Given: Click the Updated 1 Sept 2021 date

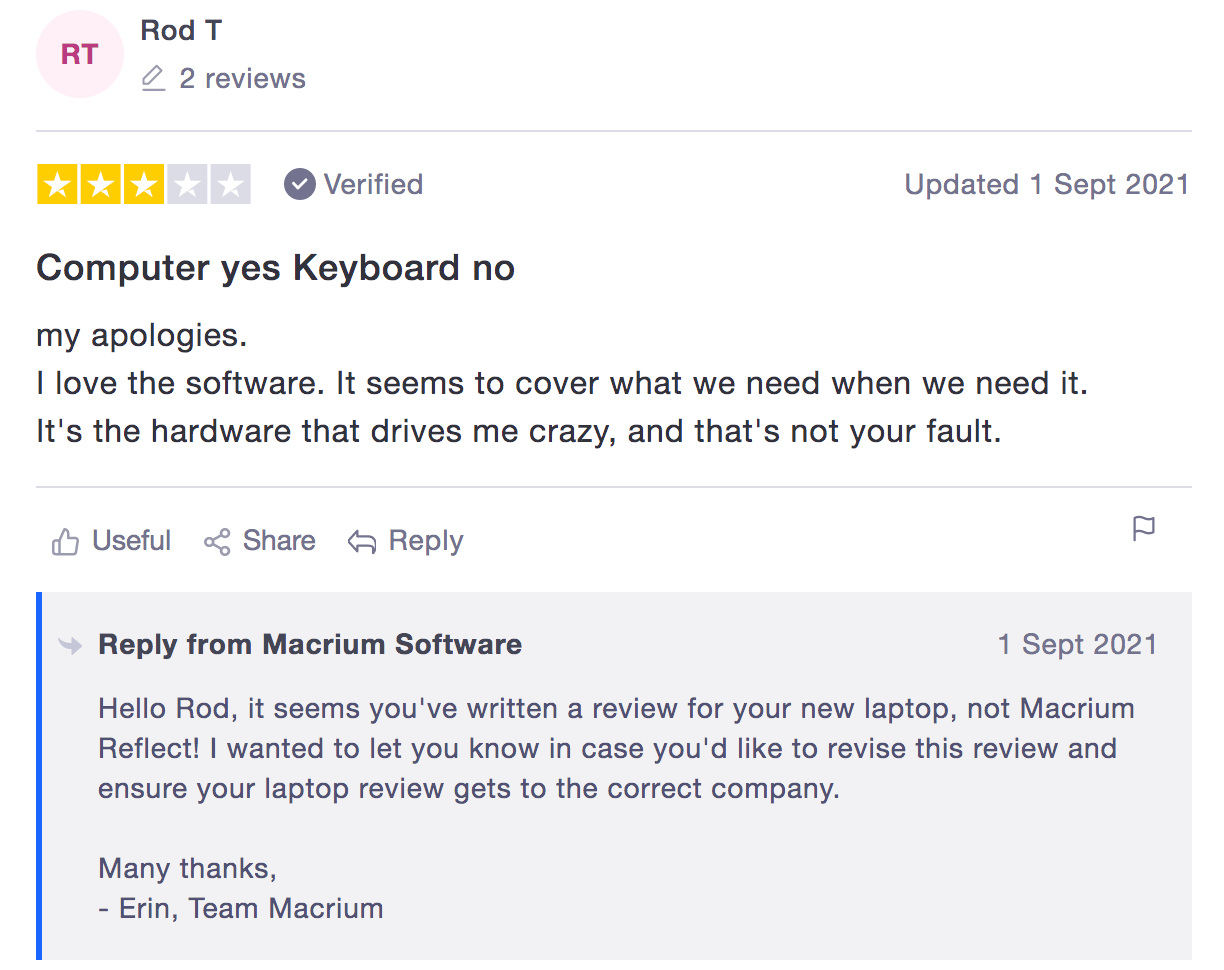Looking at the screenshot, I should [x=1047, y=184].
